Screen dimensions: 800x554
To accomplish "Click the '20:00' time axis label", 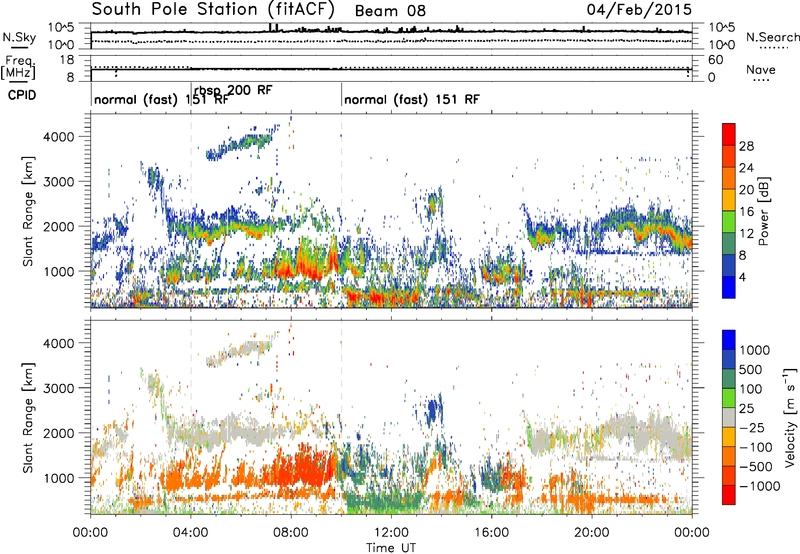I will point(591,533).
